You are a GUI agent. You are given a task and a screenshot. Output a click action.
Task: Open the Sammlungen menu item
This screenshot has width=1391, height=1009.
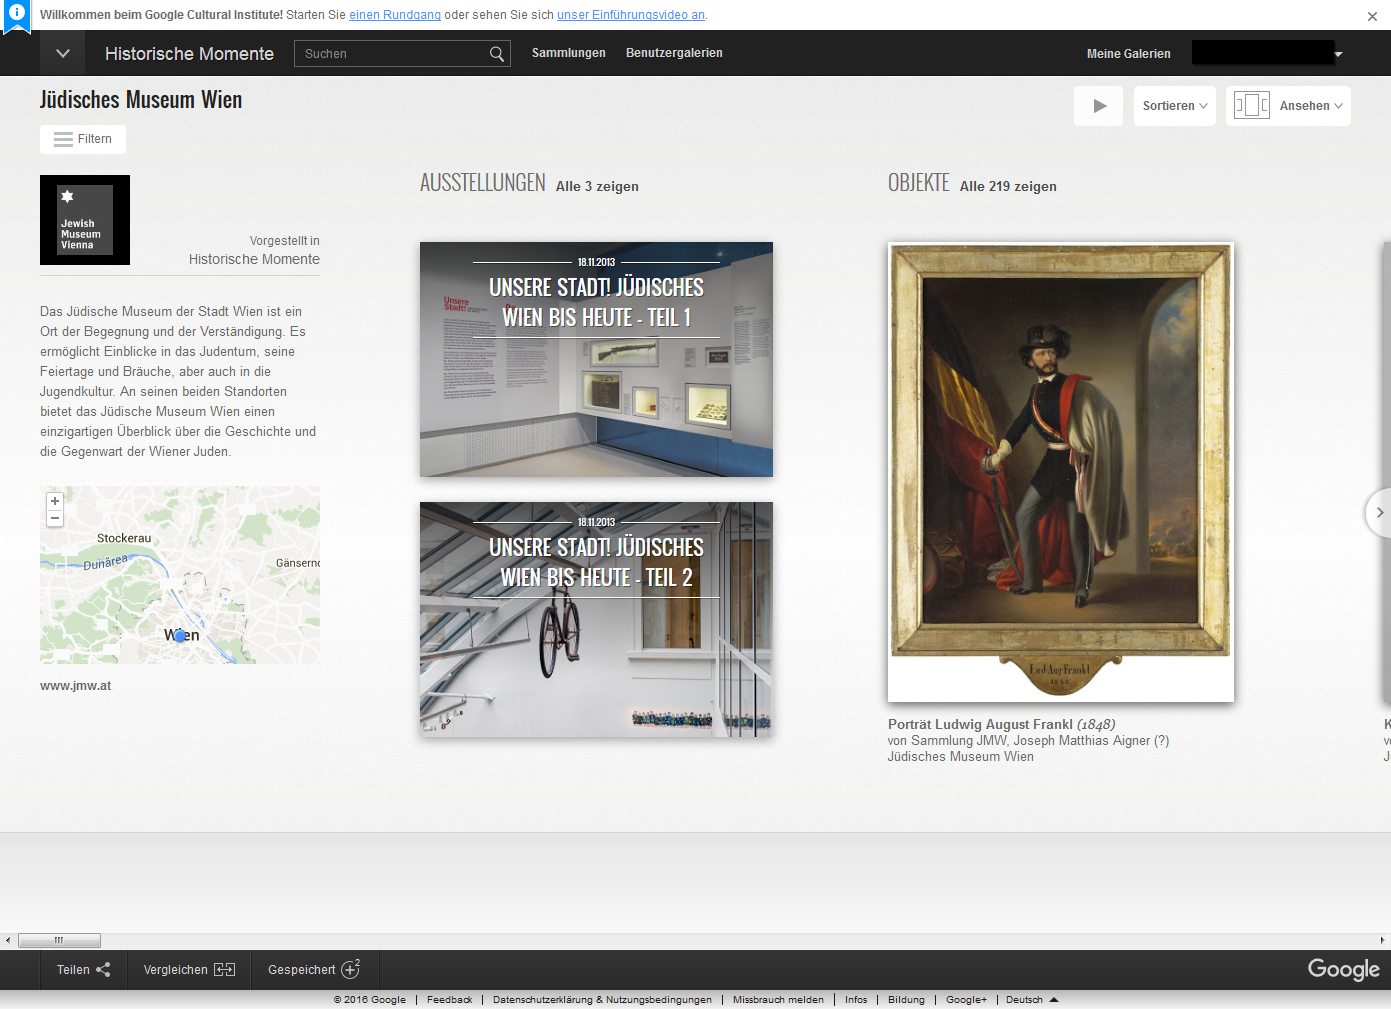(x=568, y=53)
